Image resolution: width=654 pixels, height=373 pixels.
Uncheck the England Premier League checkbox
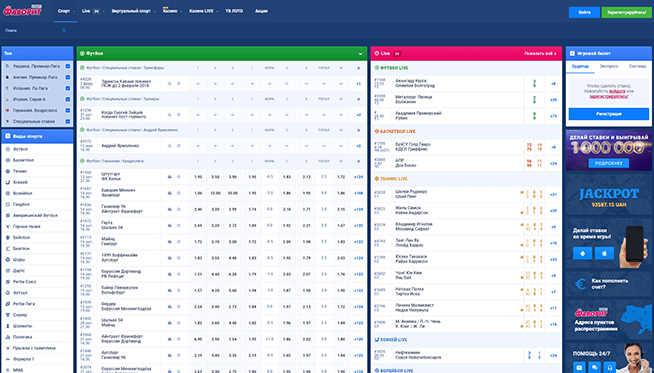click(68, 77)
